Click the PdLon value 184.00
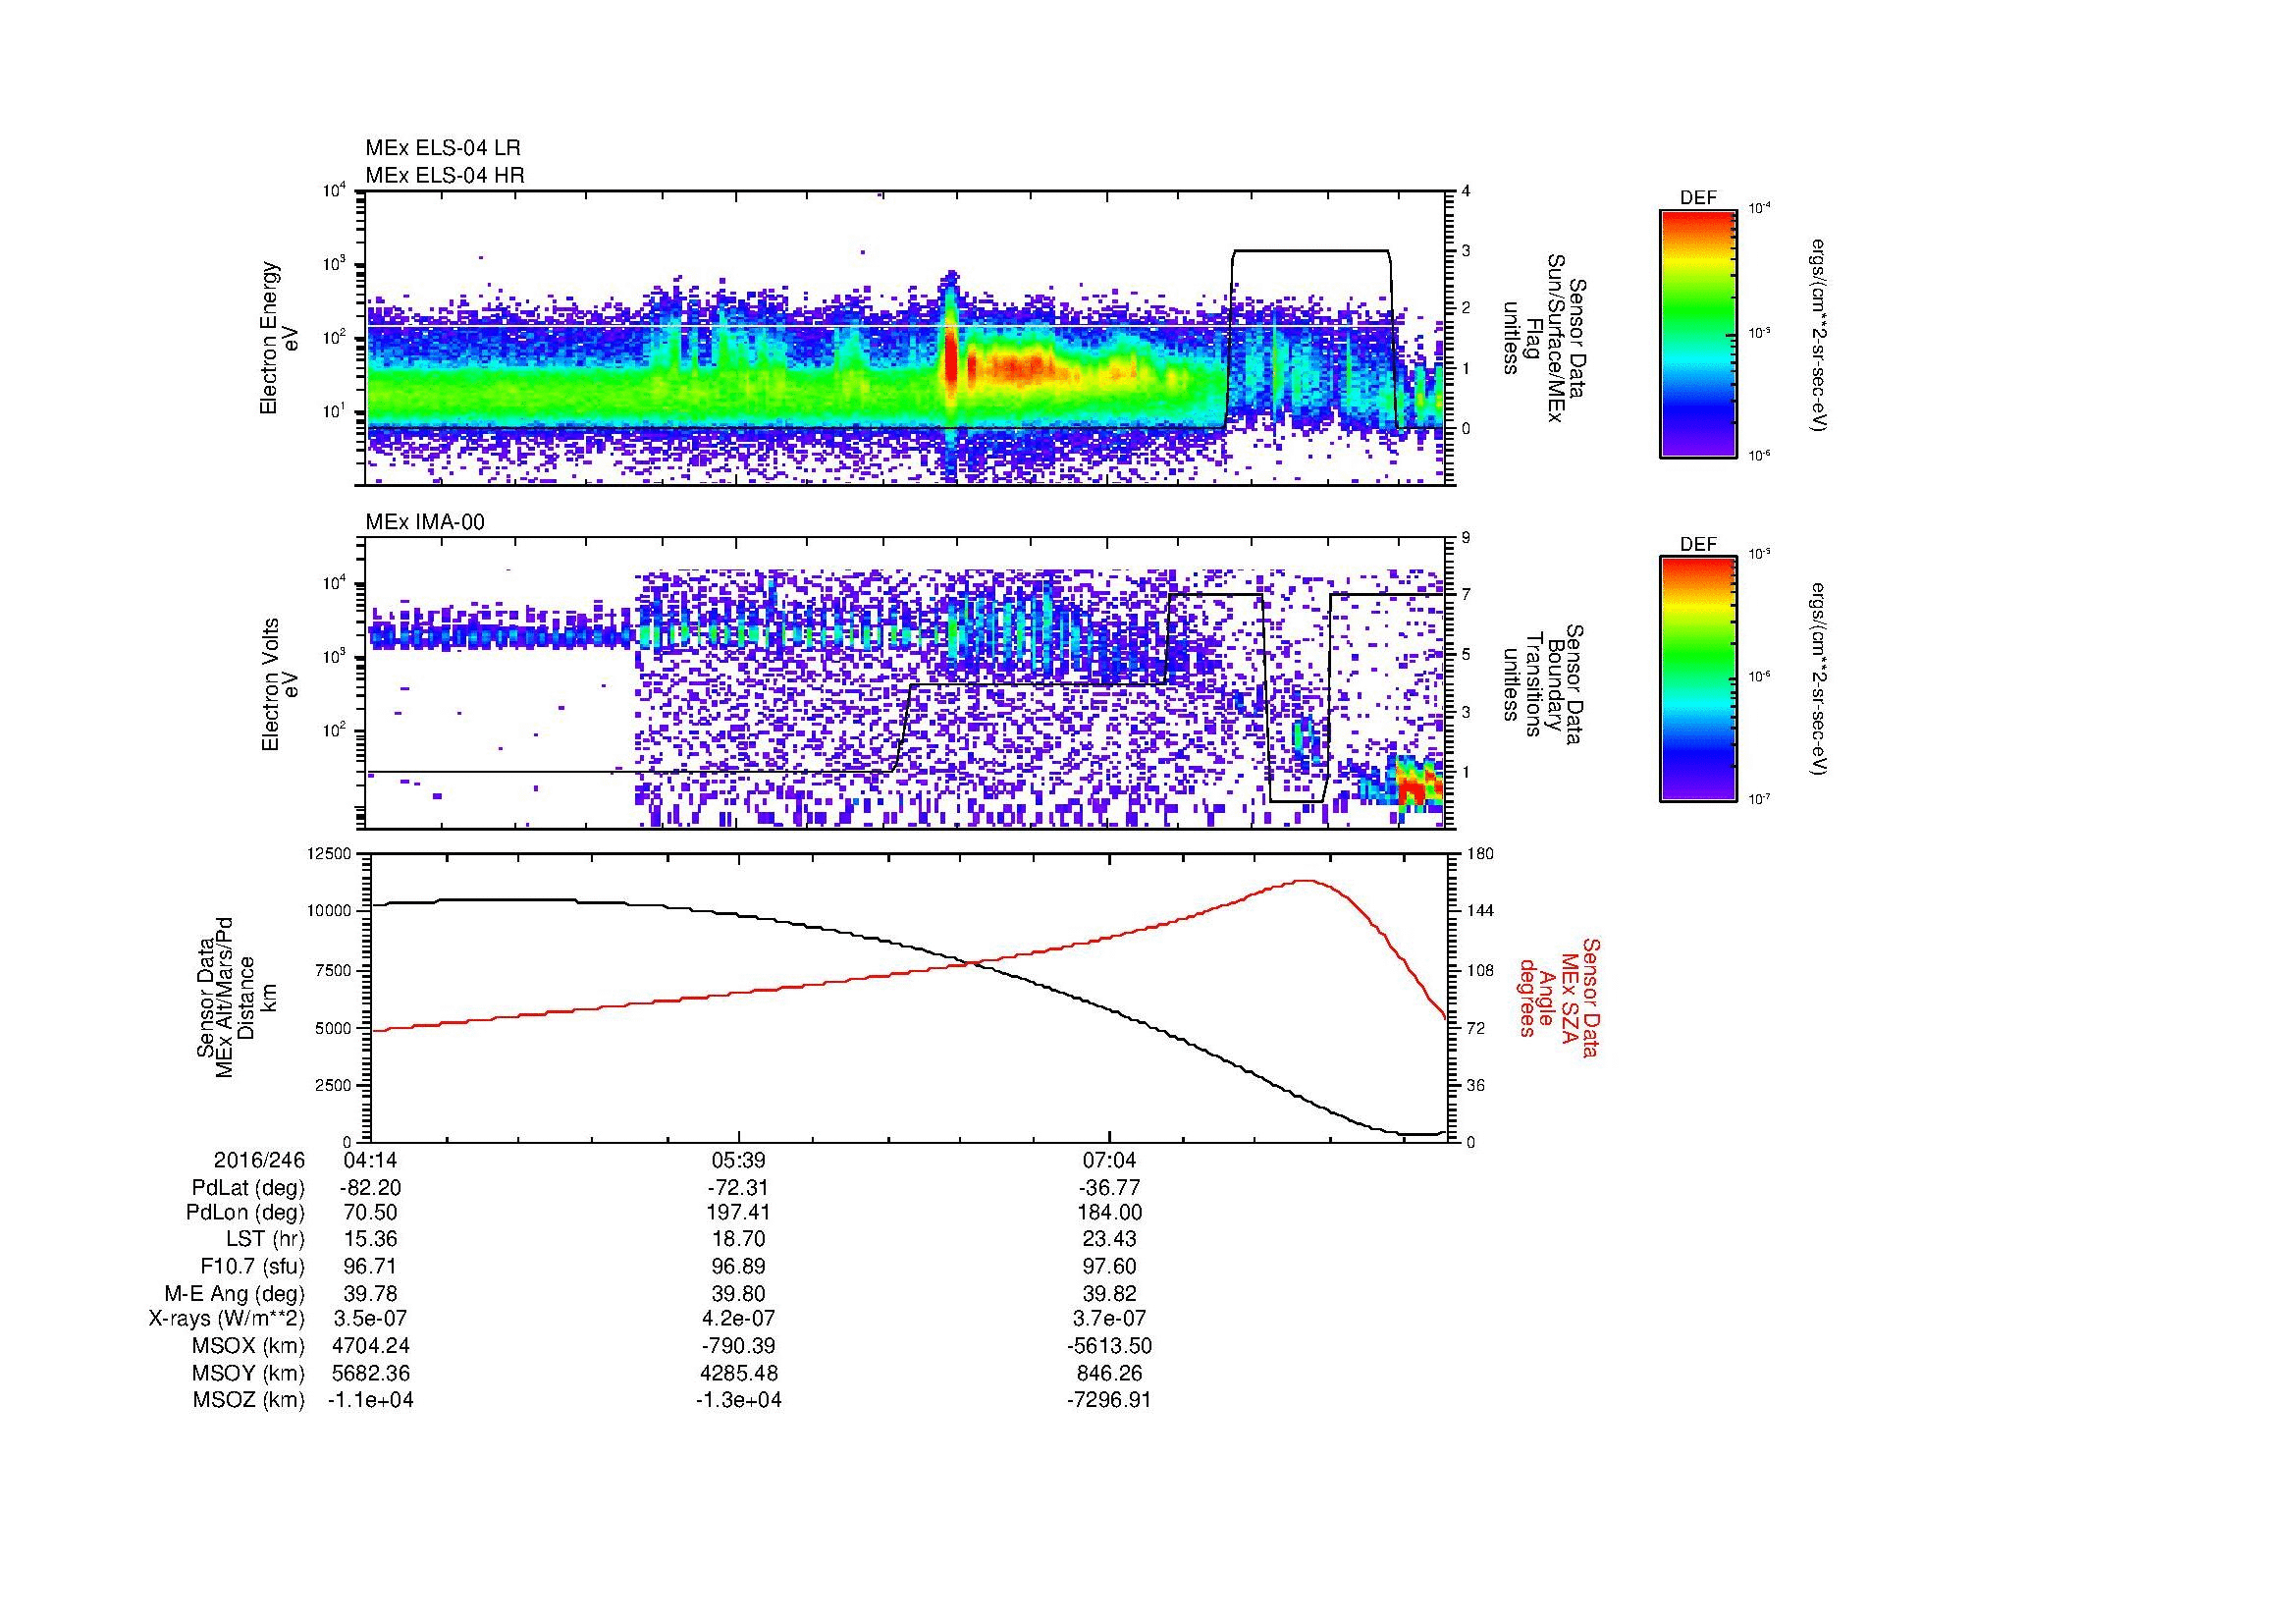The width and height of the screenshot is (2296, 1623). (1109, 1213)
